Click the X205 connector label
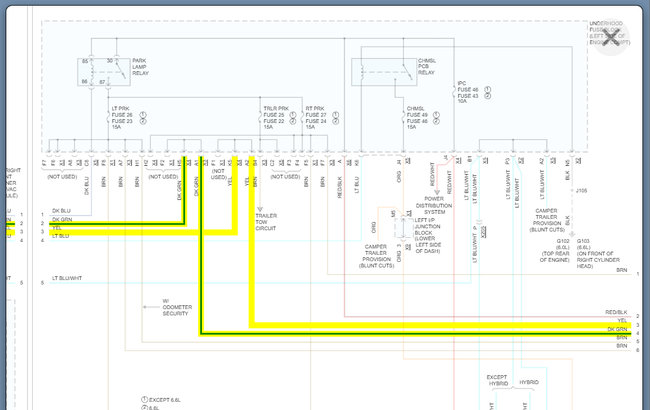 tap(484, 231)
